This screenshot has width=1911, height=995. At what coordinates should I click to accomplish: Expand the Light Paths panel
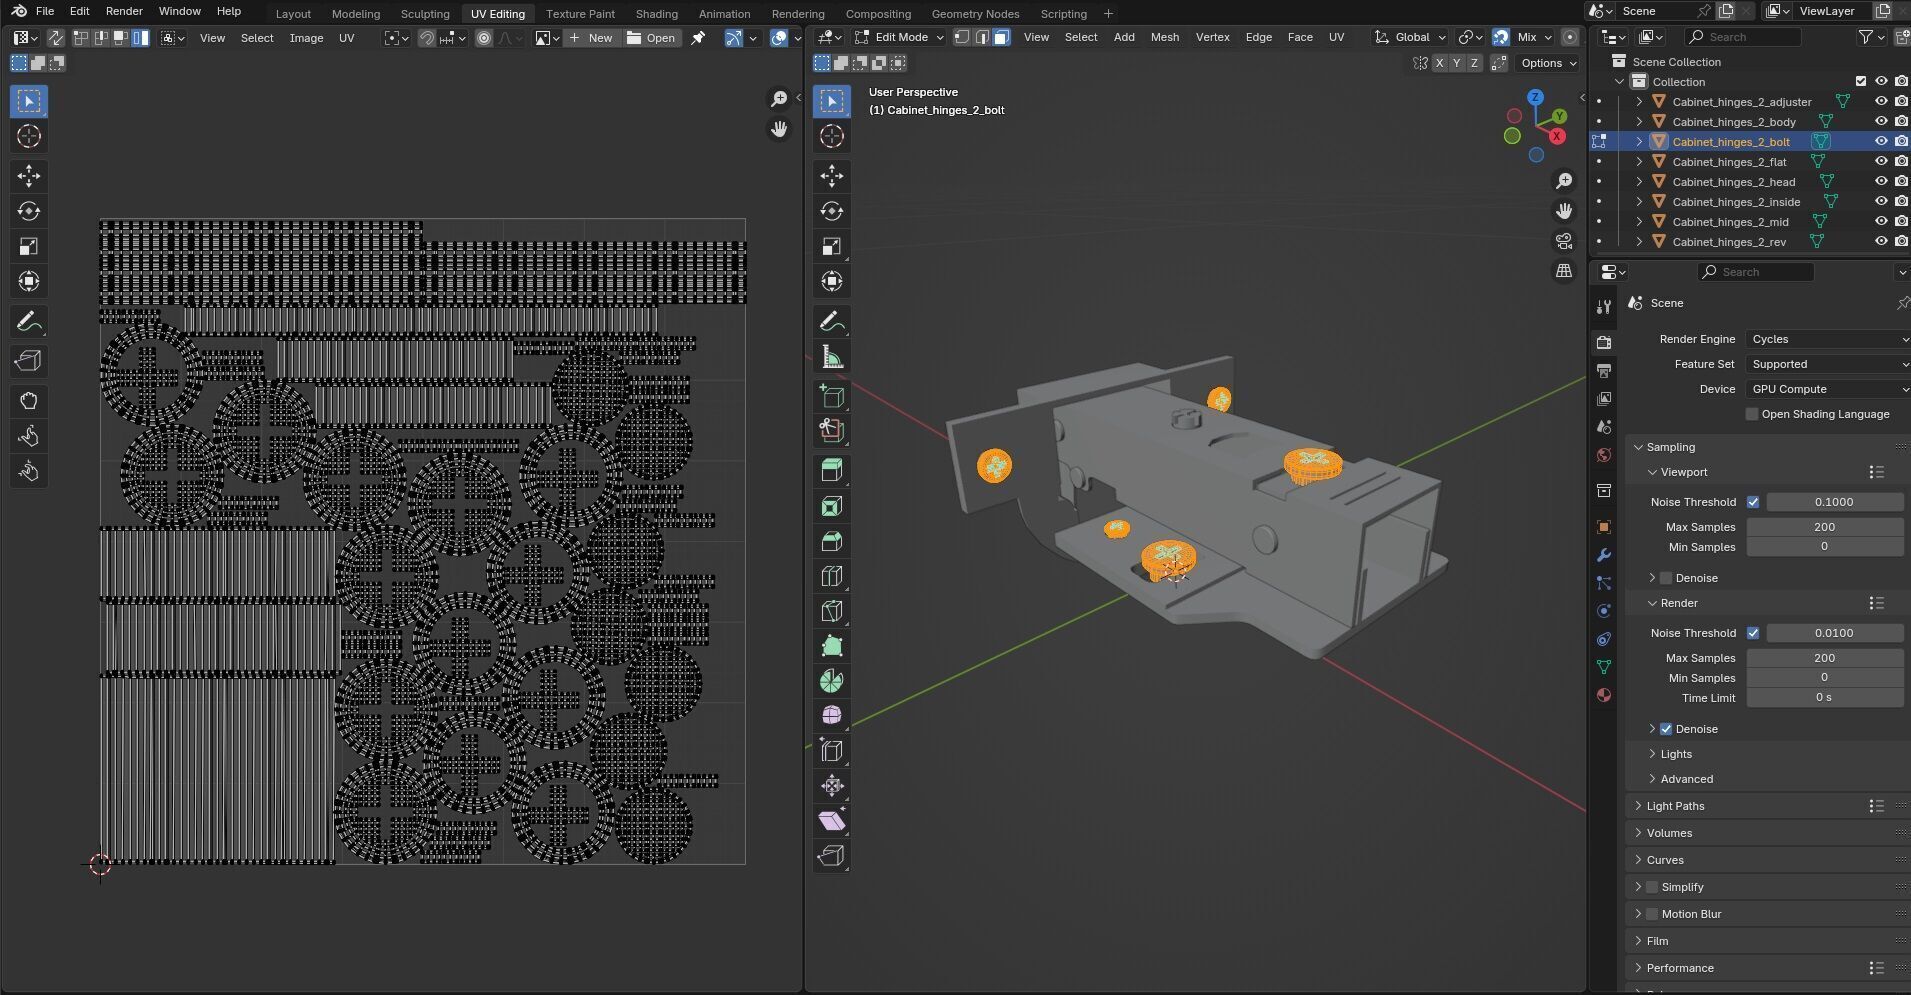(1675, 806)
